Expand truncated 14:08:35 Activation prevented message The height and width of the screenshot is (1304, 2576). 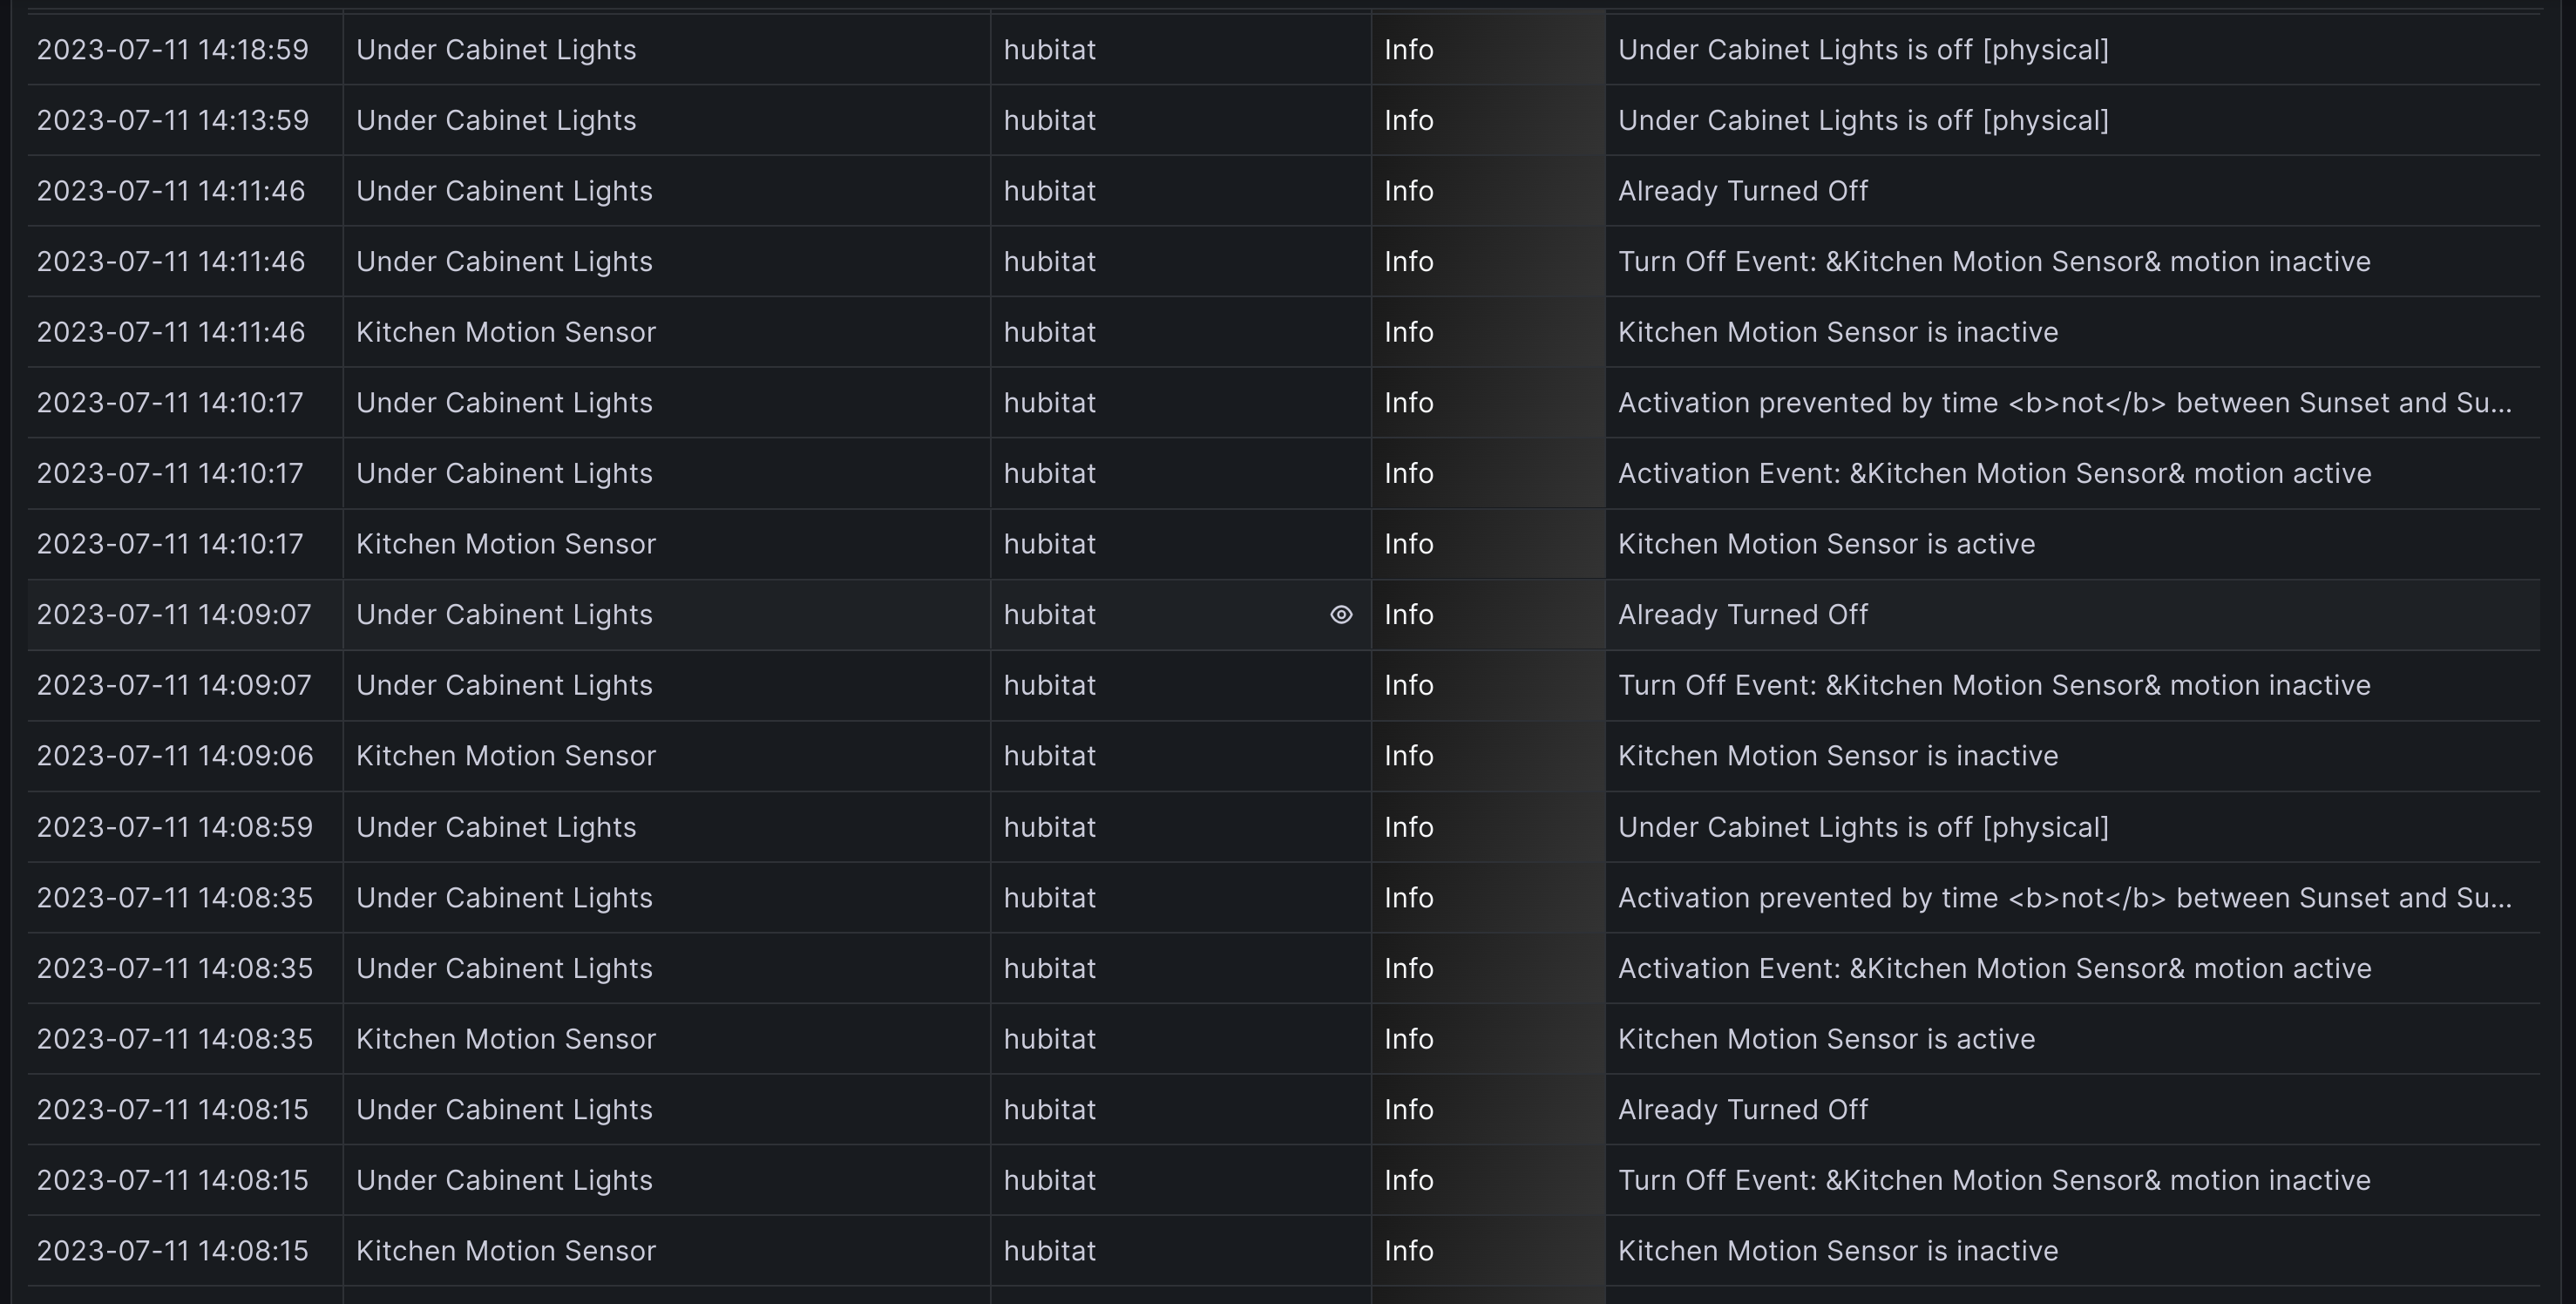pos(2064,898)
